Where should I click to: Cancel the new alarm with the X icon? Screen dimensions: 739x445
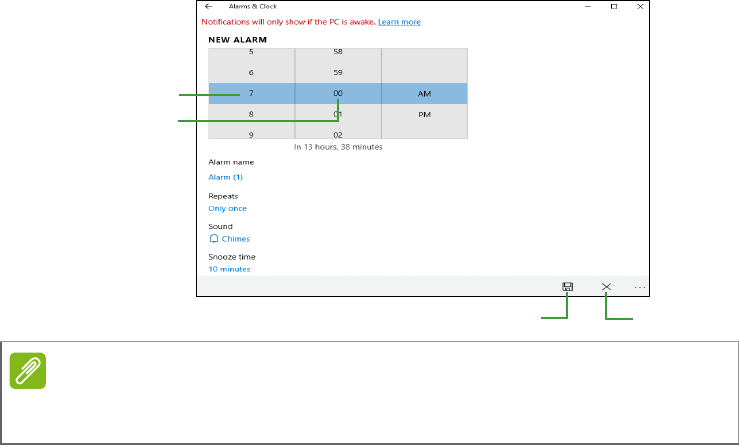607,287
